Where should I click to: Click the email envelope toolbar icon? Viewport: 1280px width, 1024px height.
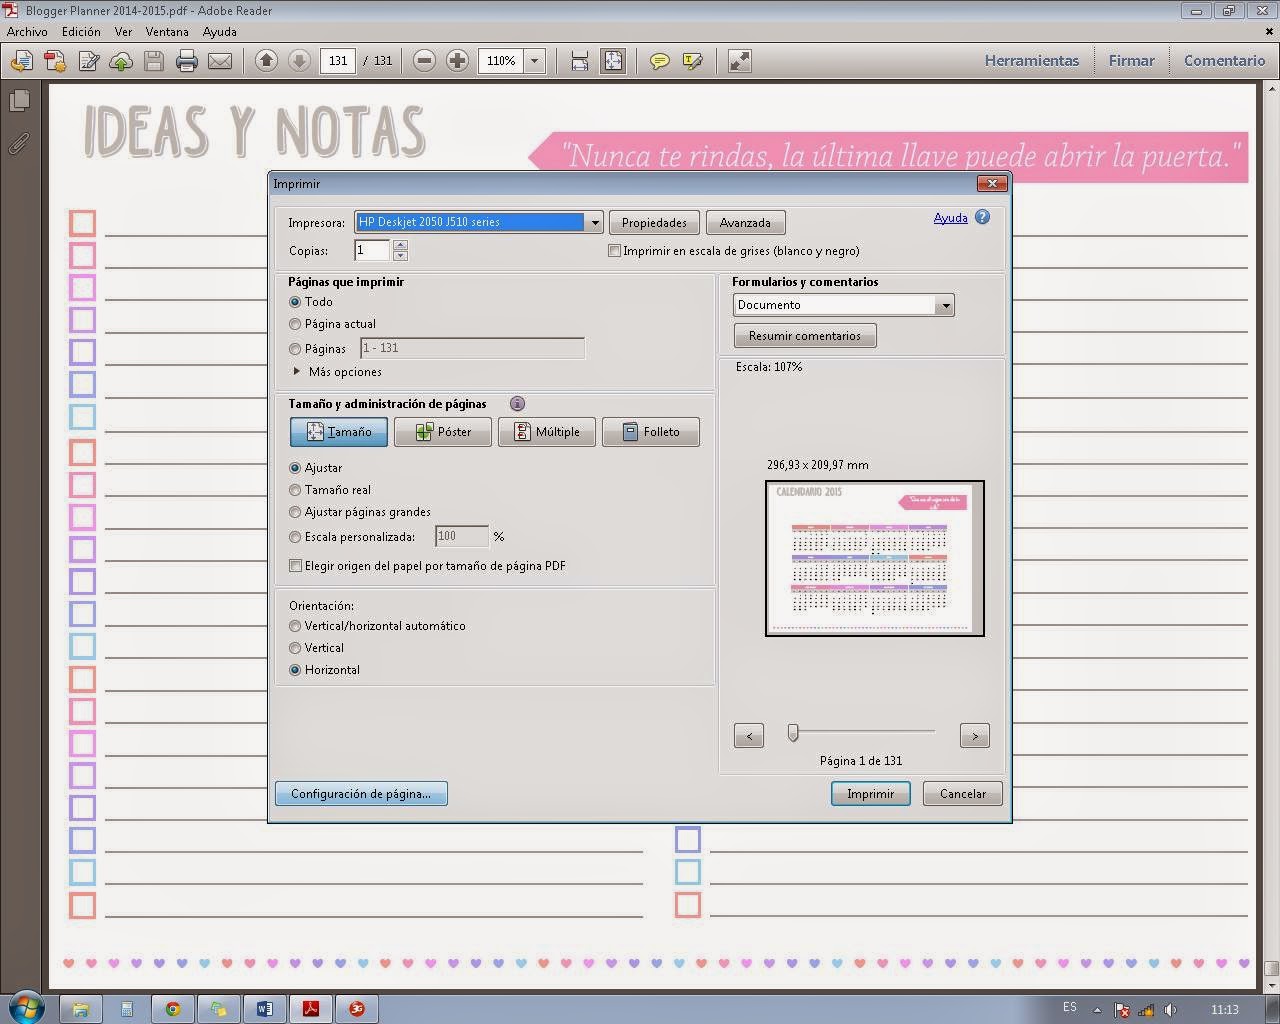[x=220, y=61]
